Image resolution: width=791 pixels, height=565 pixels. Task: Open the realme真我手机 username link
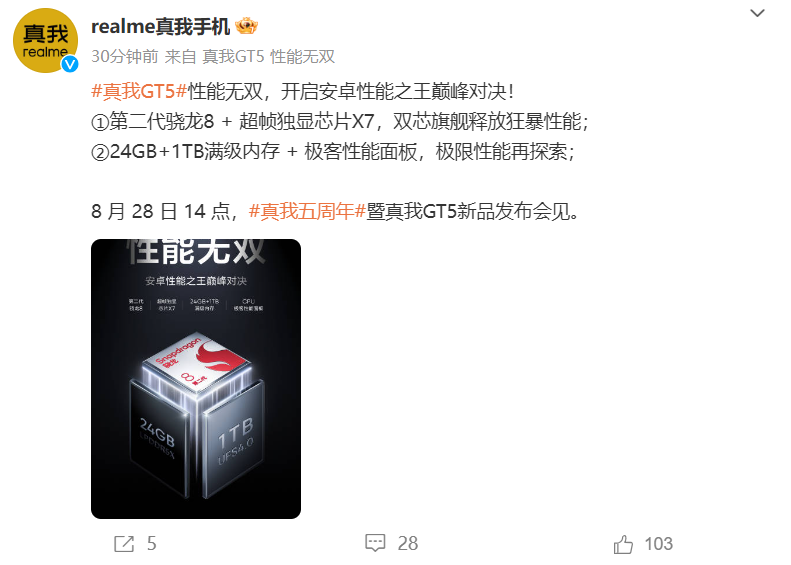(160, 26)
